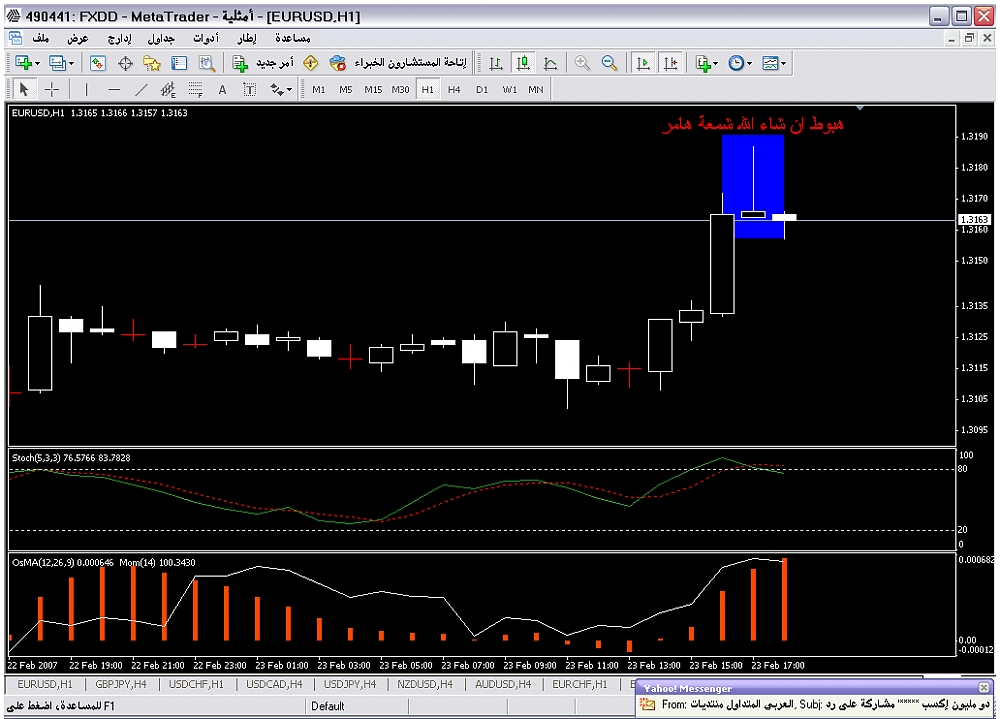Select the Crosshair tool
The image size is (1000, 719).
[53, 89]
